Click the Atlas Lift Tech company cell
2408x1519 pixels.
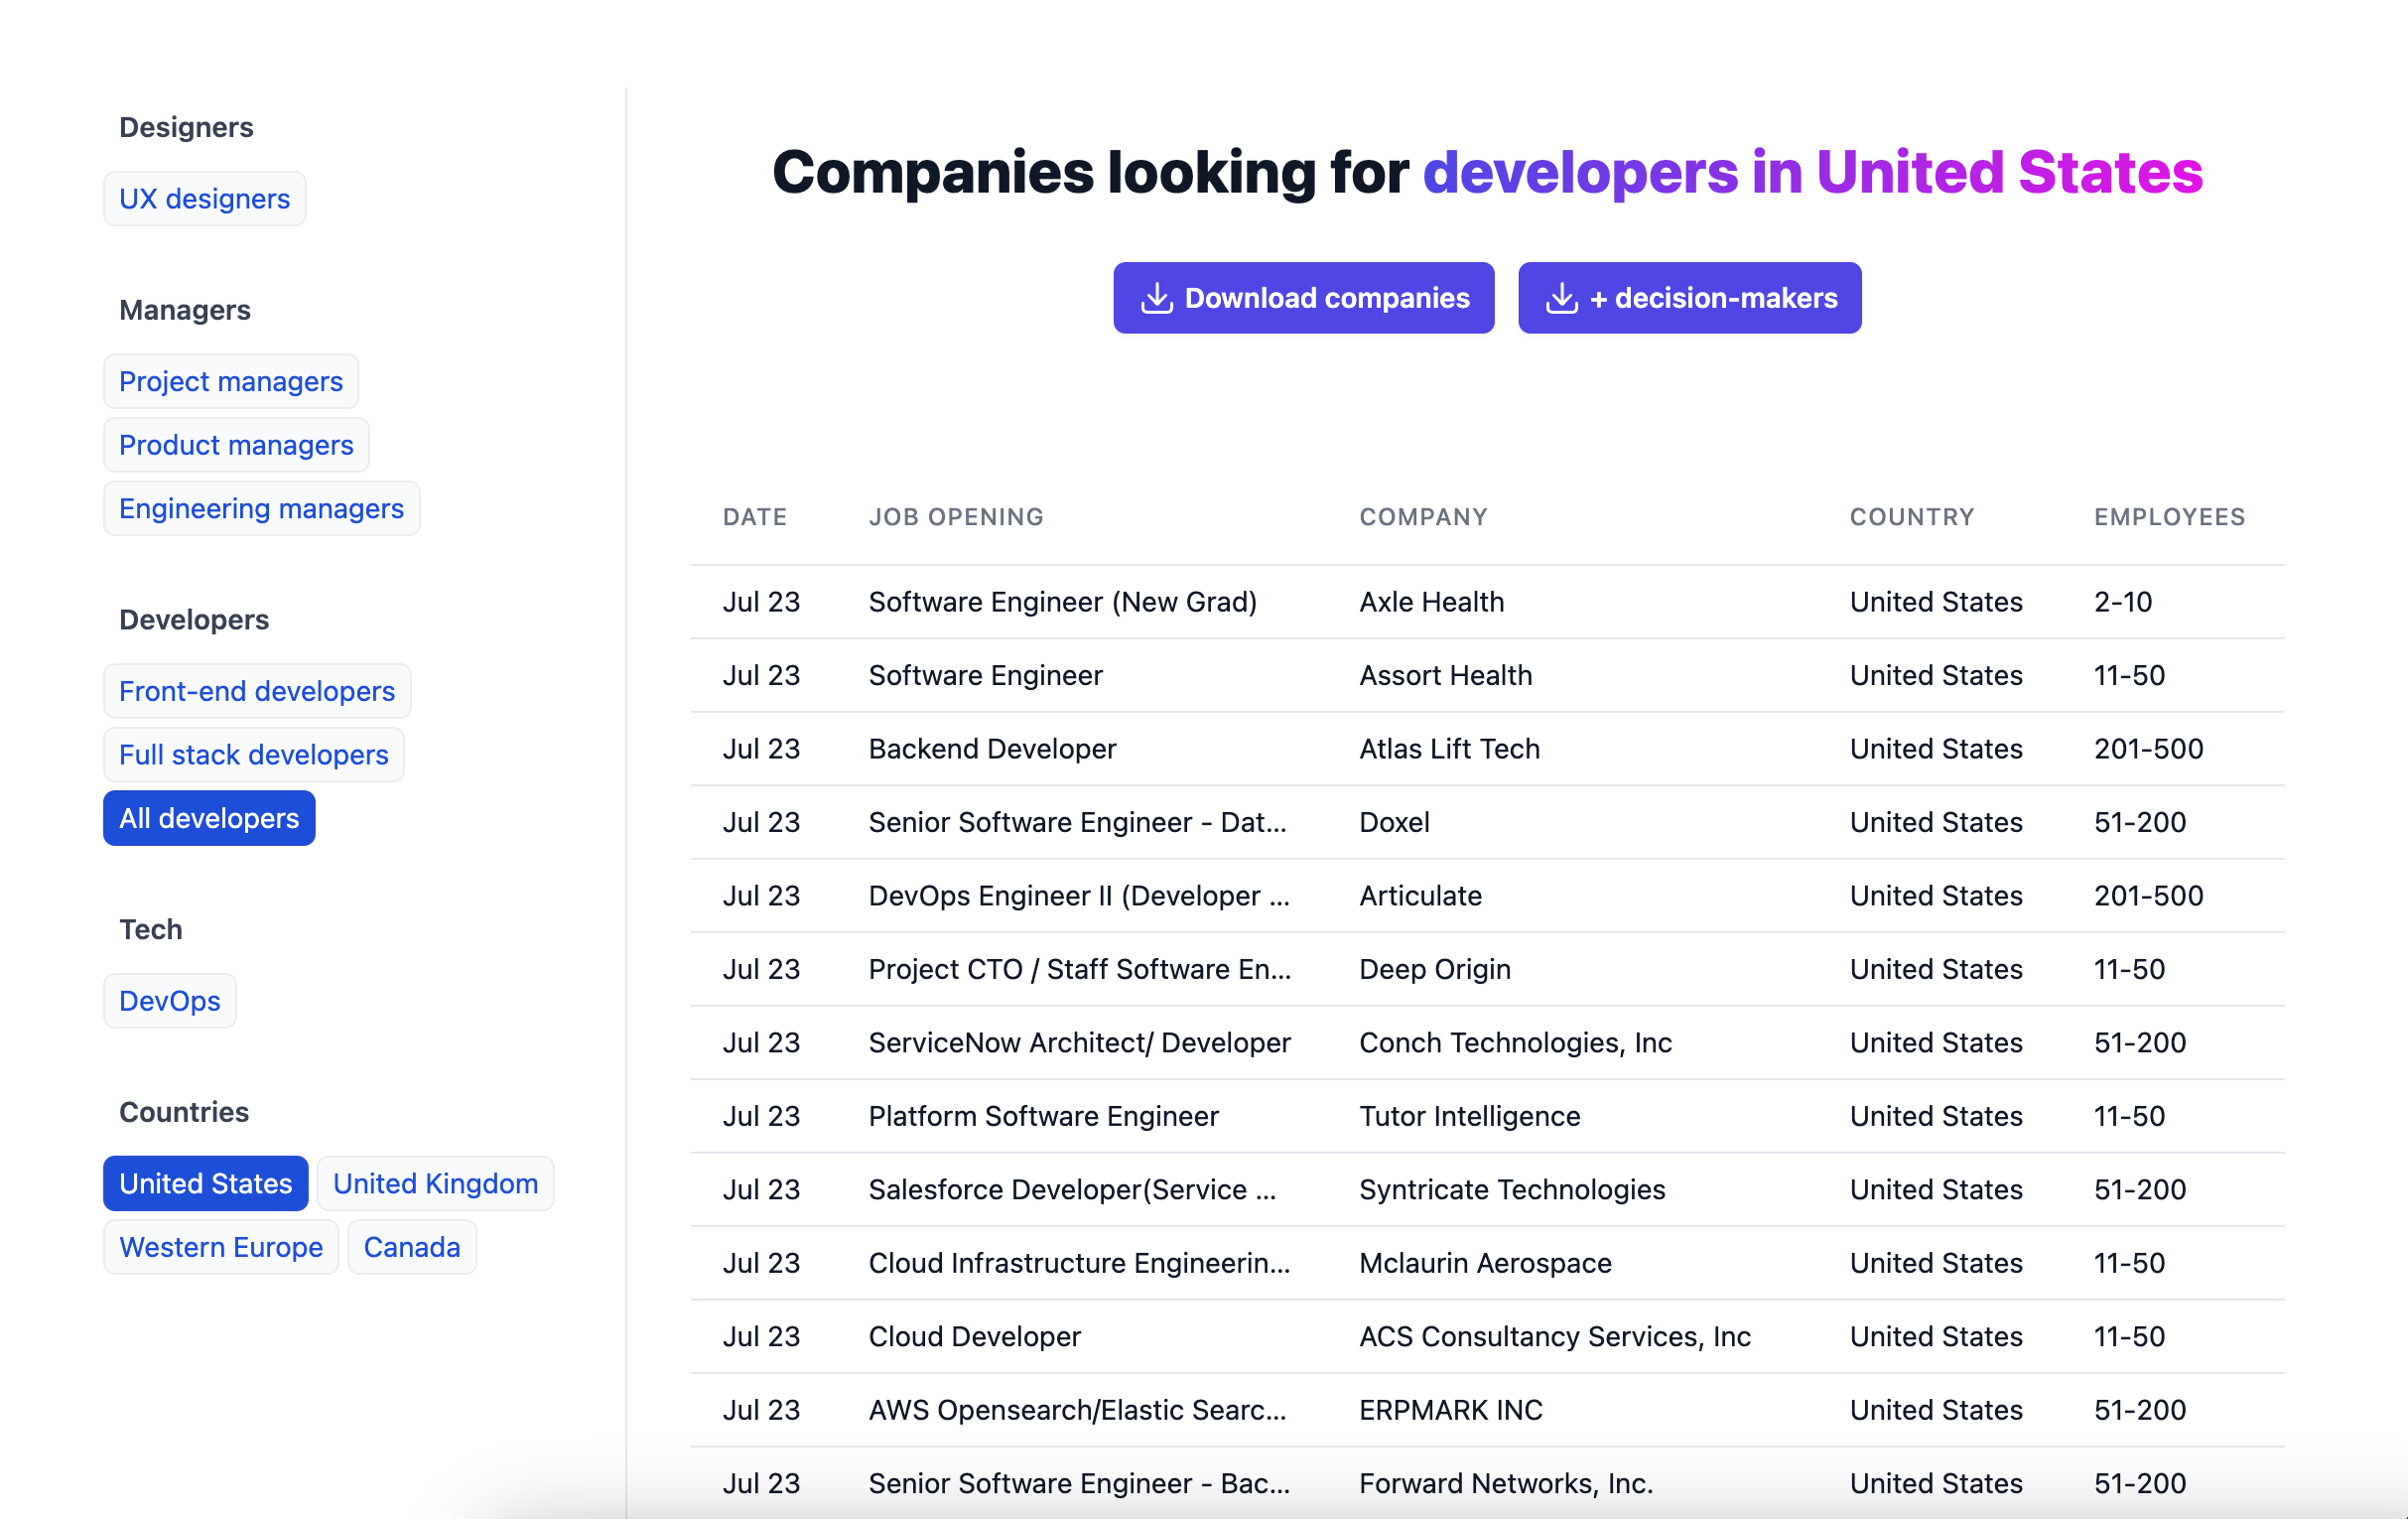(x=1449, y=749)
